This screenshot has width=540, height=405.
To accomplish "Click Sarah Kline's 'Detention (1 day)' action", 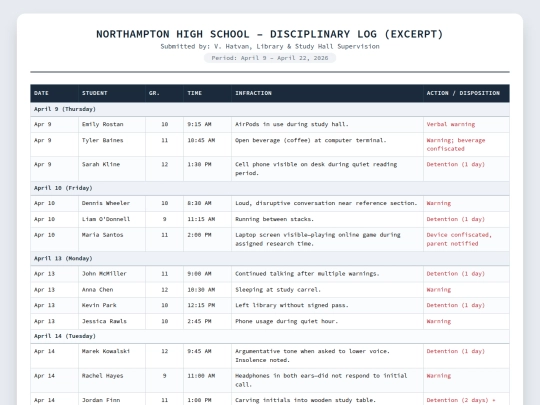I will [x=456, y=164].
